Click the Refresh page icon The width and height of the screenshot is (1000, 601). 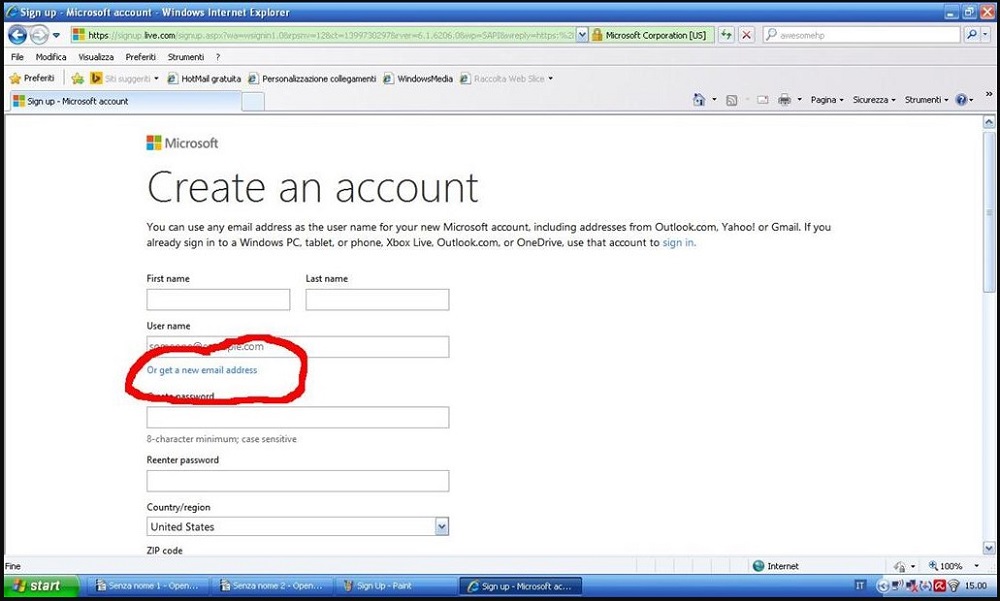pos(726,35)
